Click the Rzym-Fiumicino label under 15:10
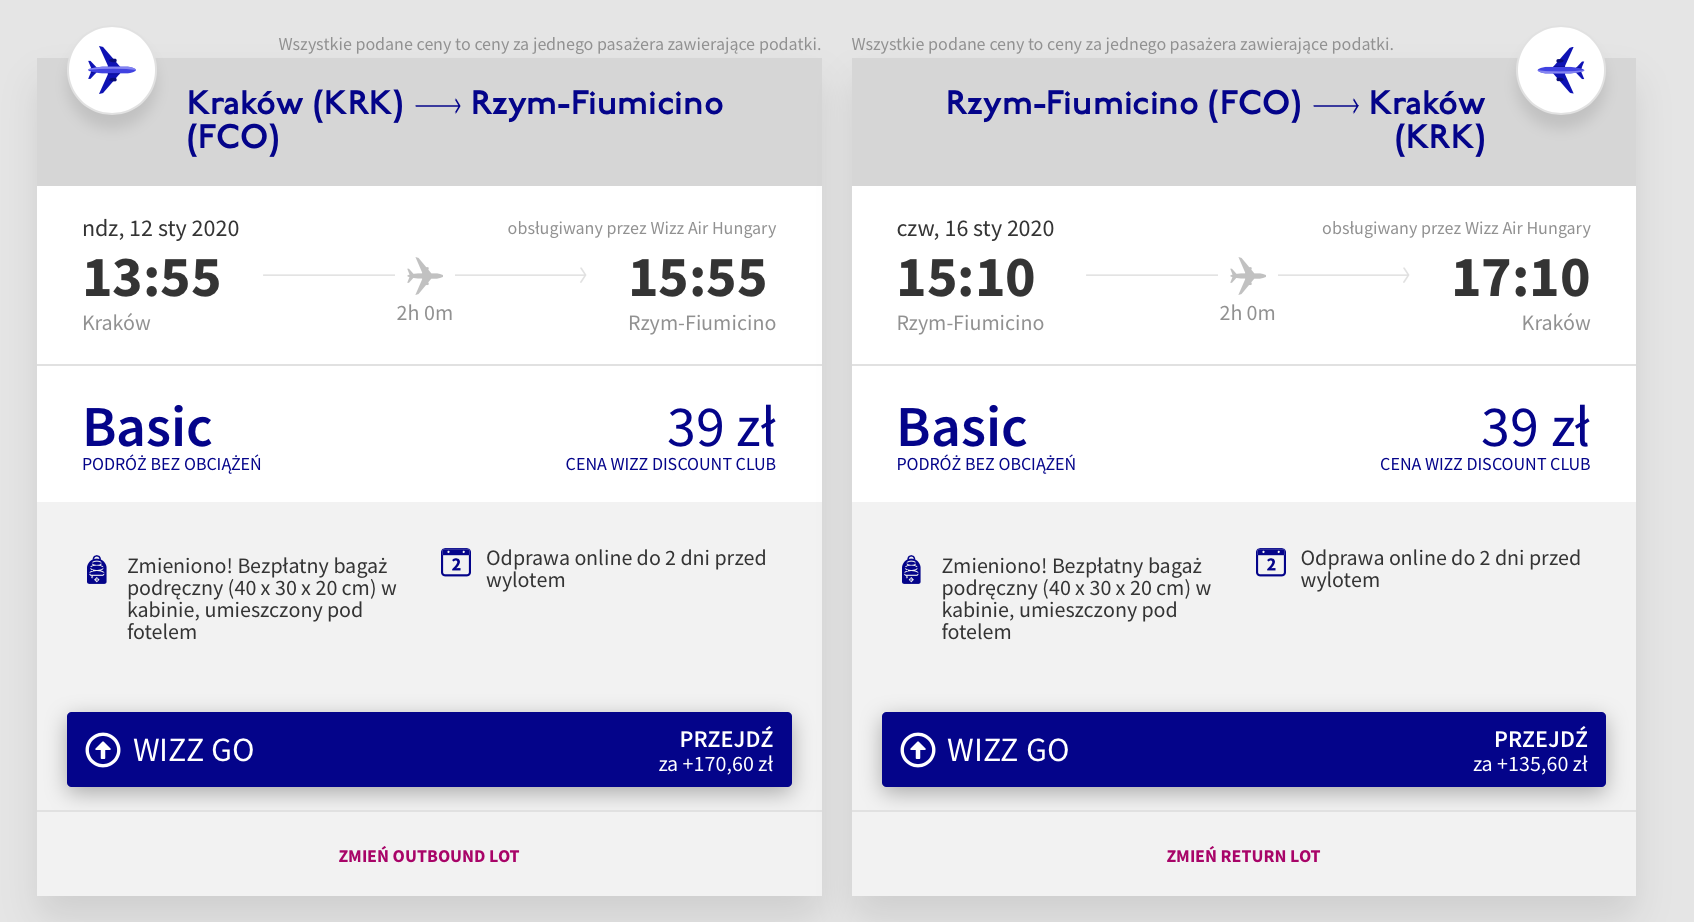Viewport: 1694px width, 922px height. coord(970,323)
